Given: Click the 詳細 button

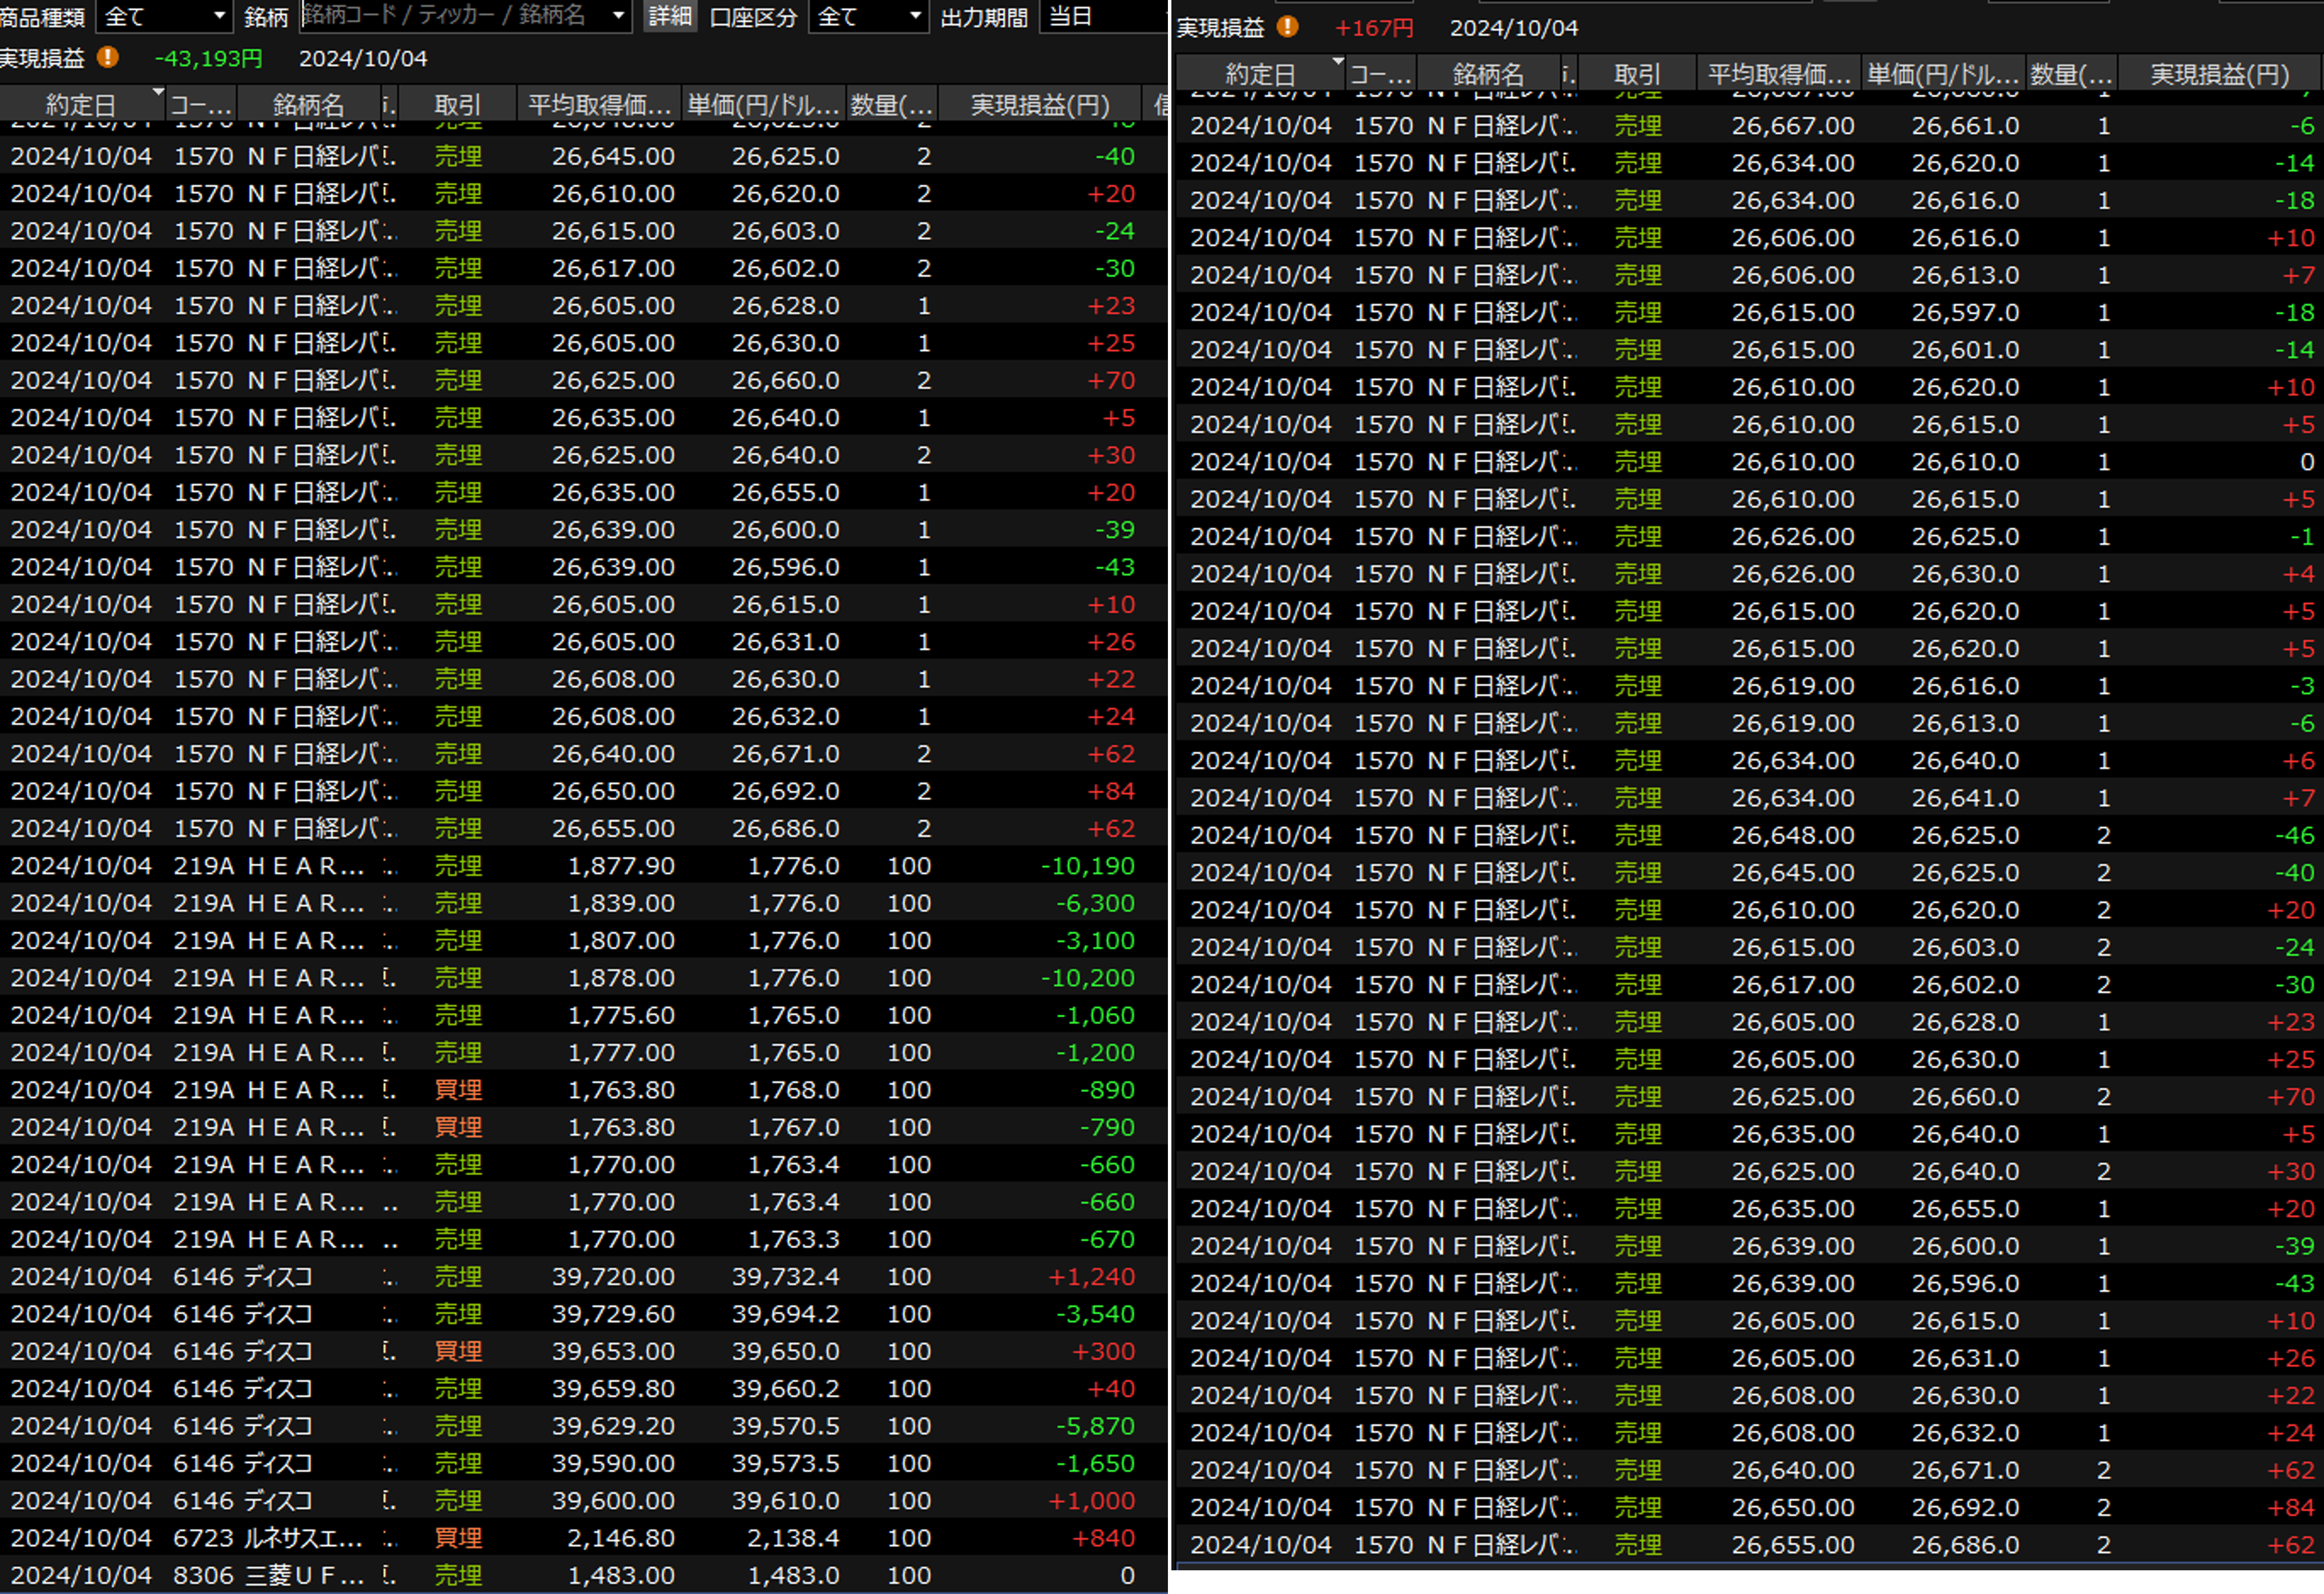Looking at the screenshot, I should [x=669, y=16].
